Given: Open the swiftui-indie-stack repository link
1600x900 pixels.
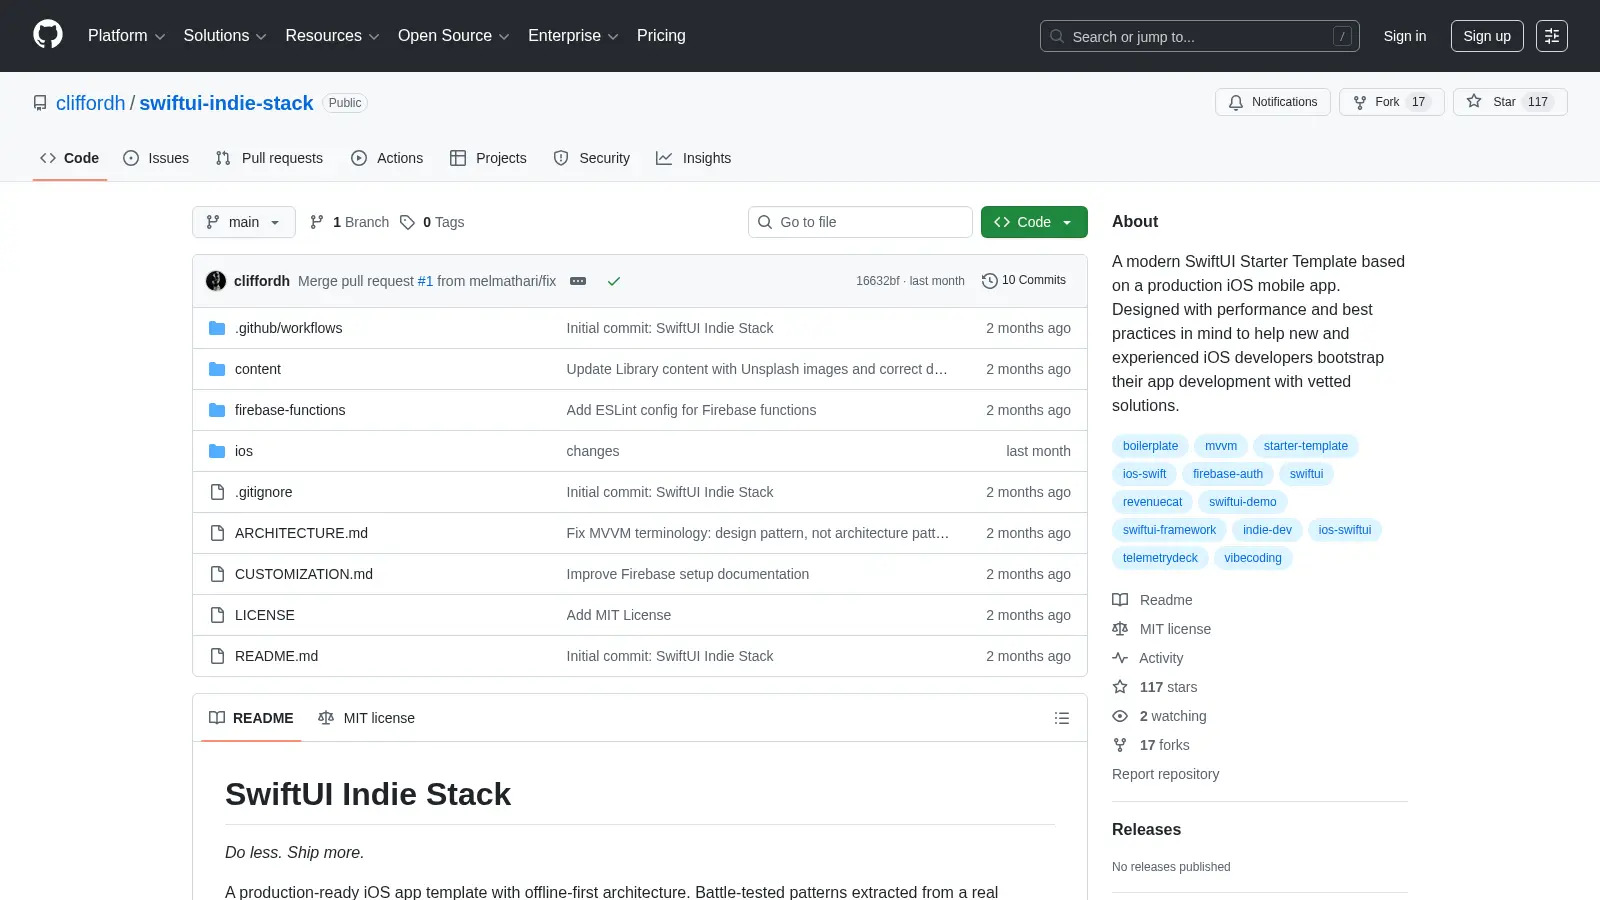Looking at the screenshot, I should (226, 103).
